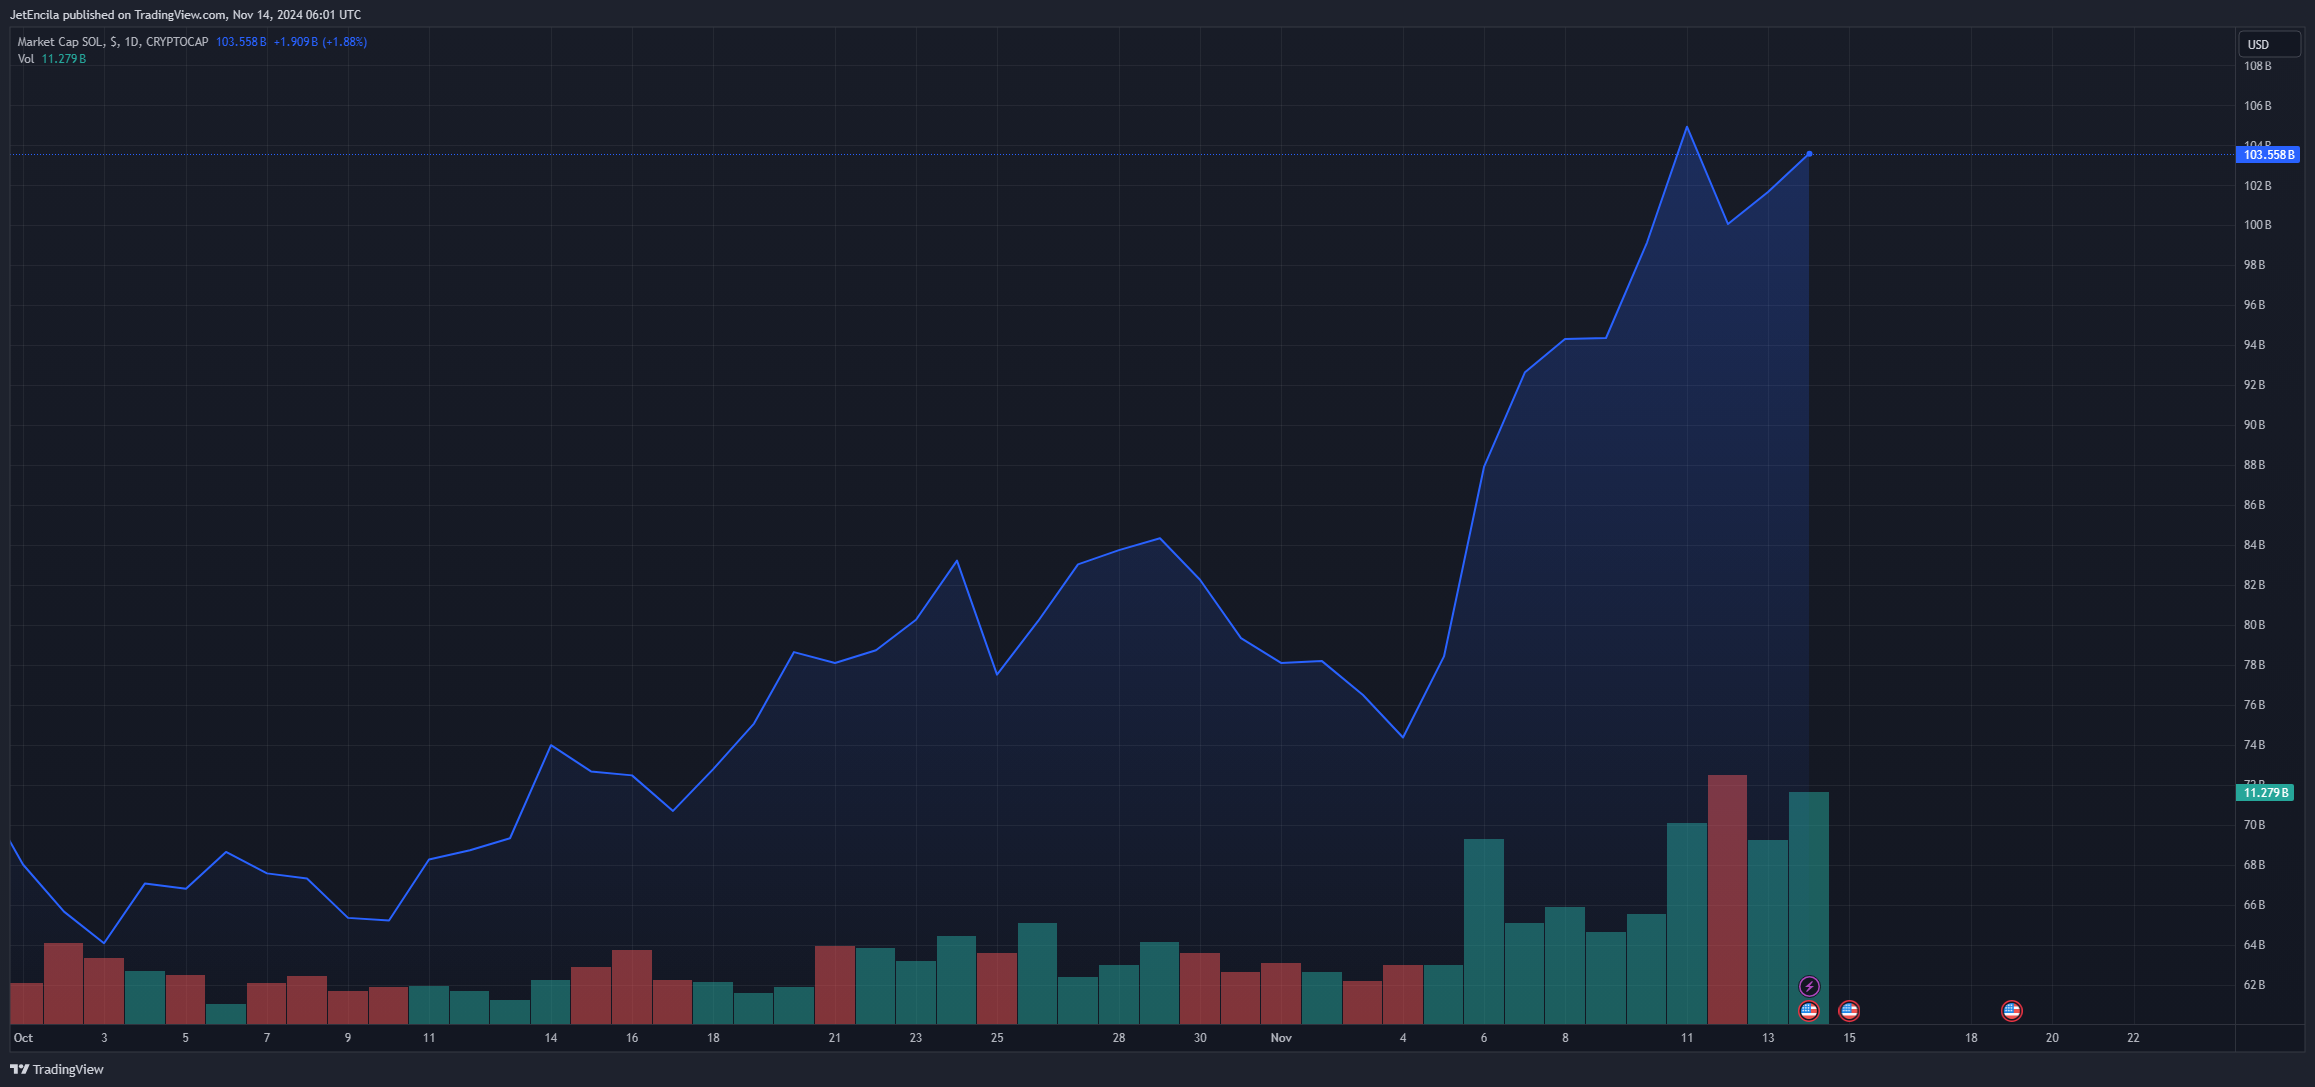The height and width of the screenshot is (1087, 2315).
Task: Click the JetEncila author name in header
Action: 34,15
